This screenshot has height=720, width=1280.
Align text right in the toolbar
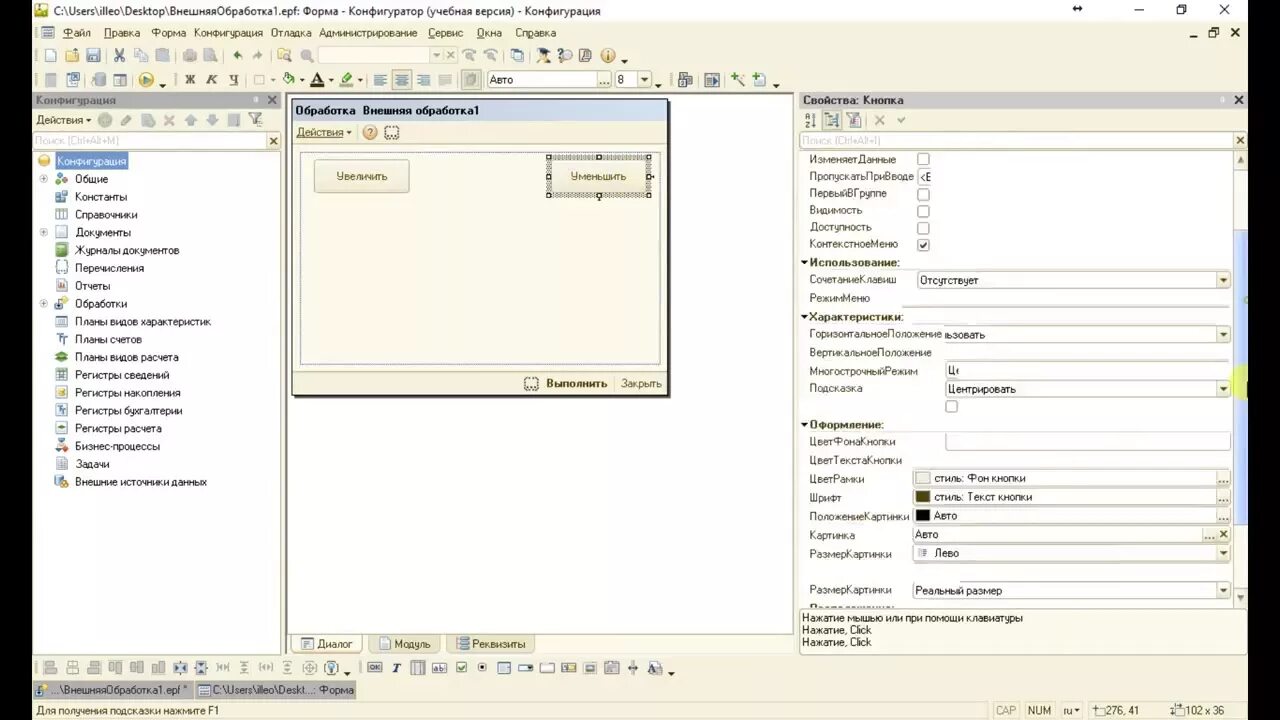(423, 80)
